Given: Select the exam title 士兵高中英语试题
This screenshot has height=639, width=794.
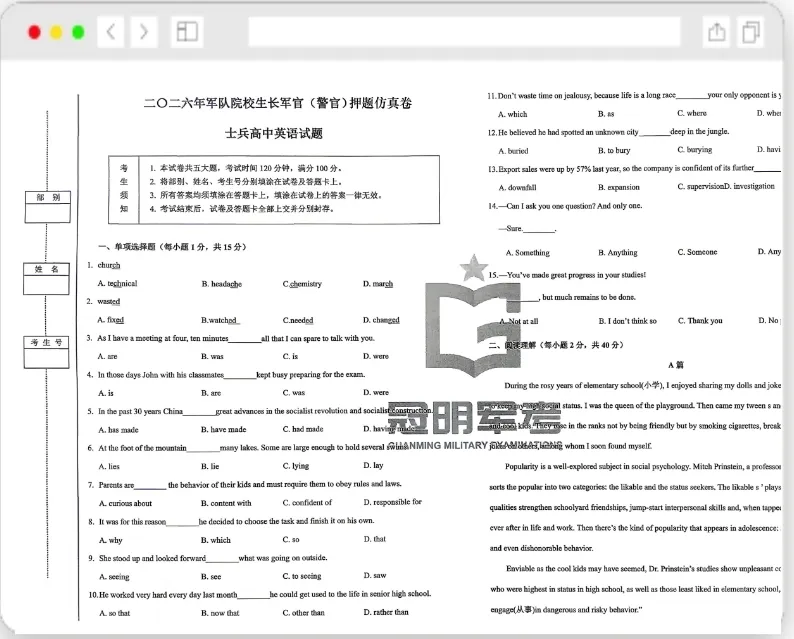Looking at the screenshot, I should click(x=274, y=134).
